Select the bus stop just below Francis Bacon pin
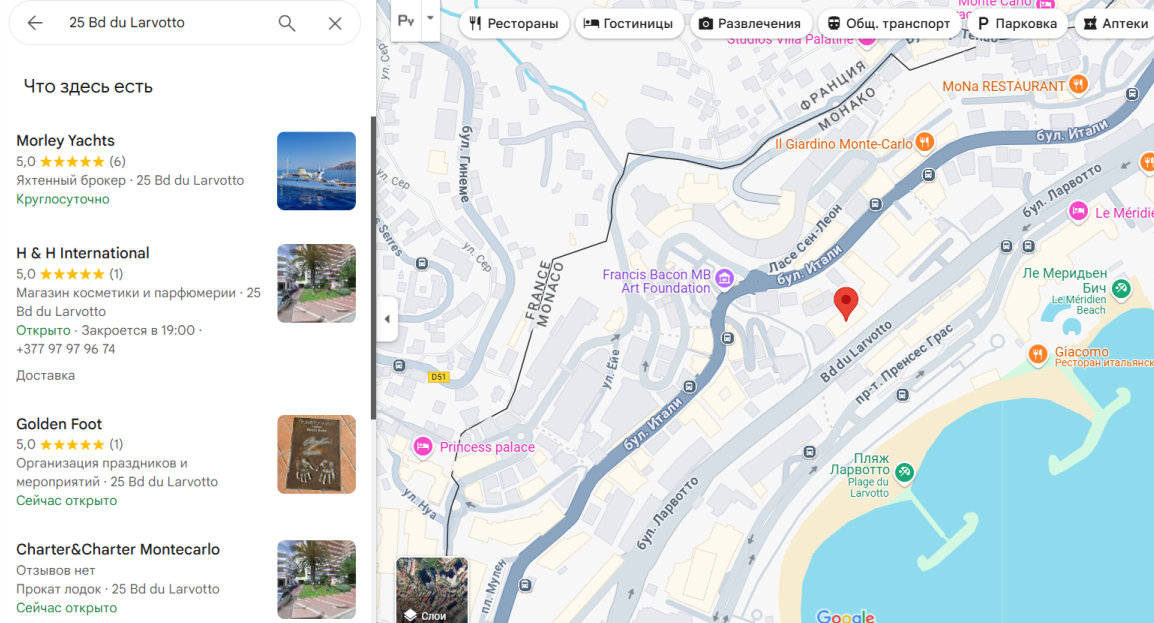 tap(727, 338)
